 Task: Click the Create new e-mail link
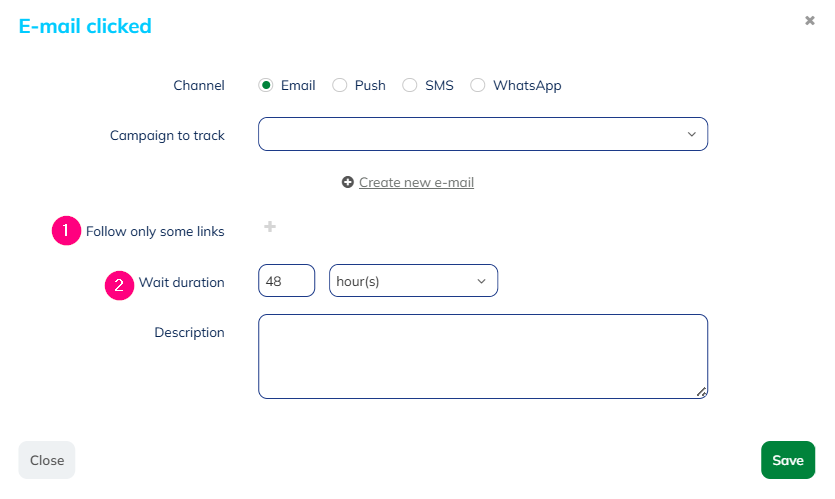pos(416,182)
